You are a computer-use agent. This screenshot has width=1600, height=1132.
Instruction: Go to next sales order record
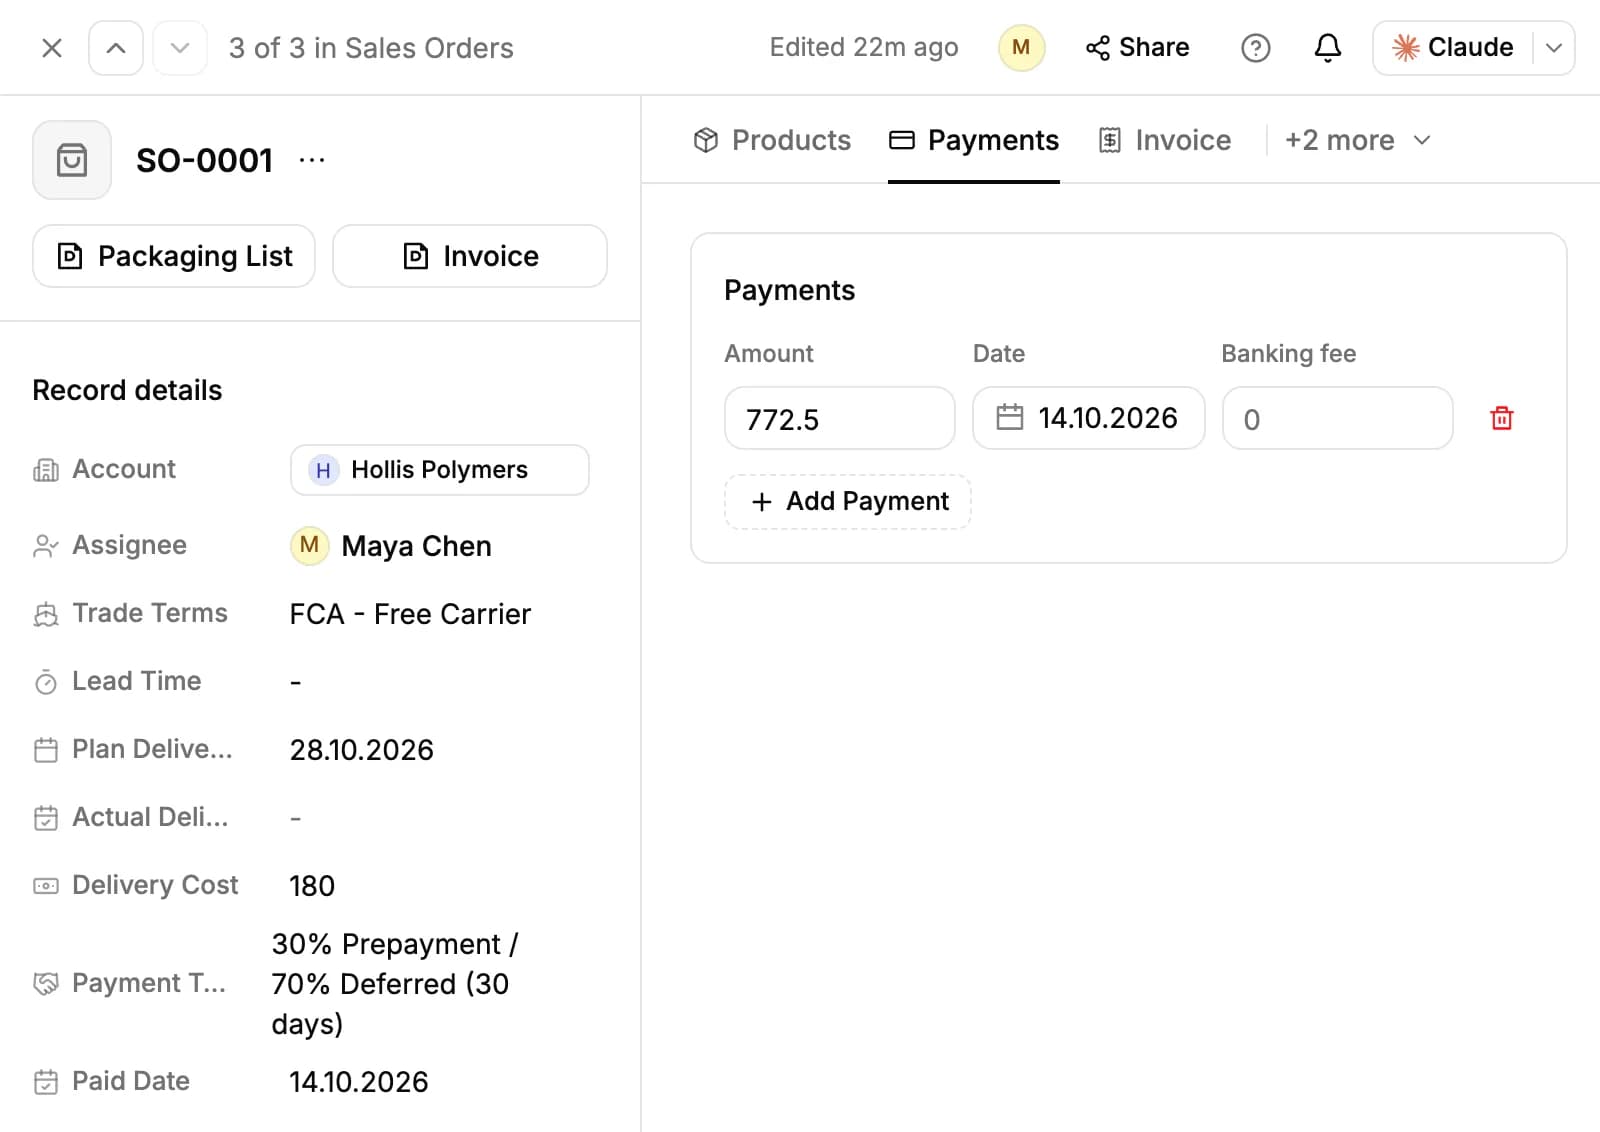pyautogui.click(x=180, y=48)
